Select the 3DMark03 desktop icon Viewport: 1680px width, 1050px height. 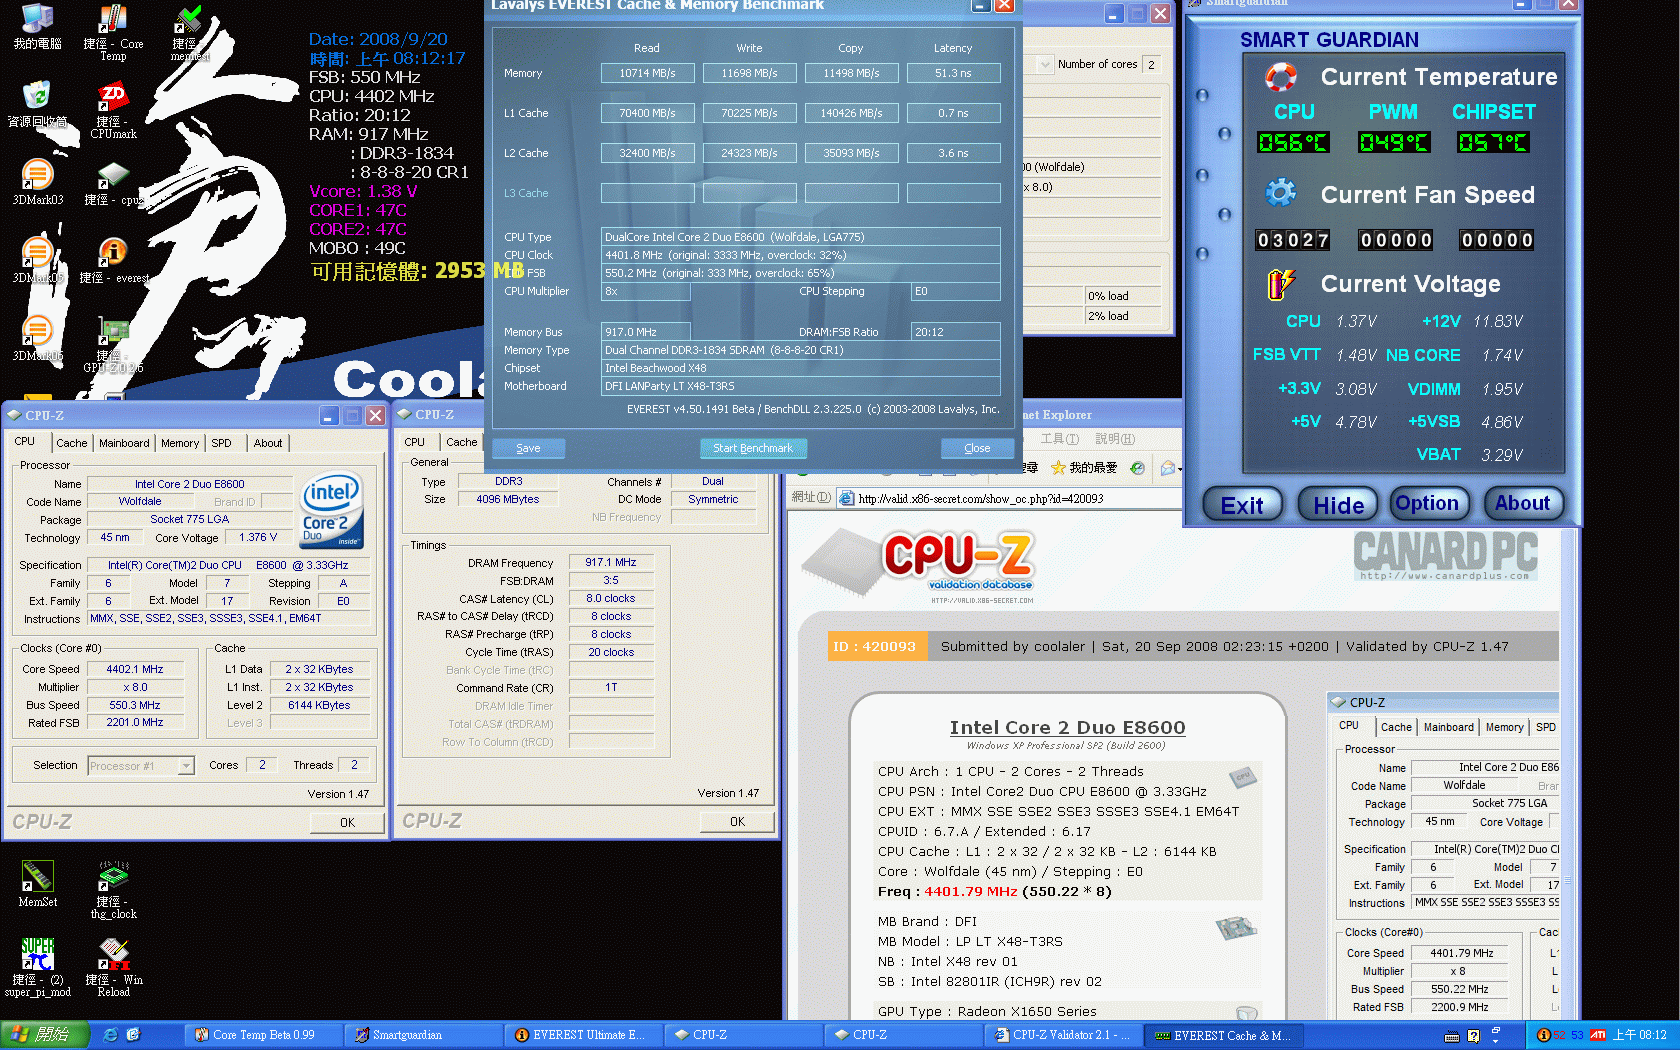point(37,182)
